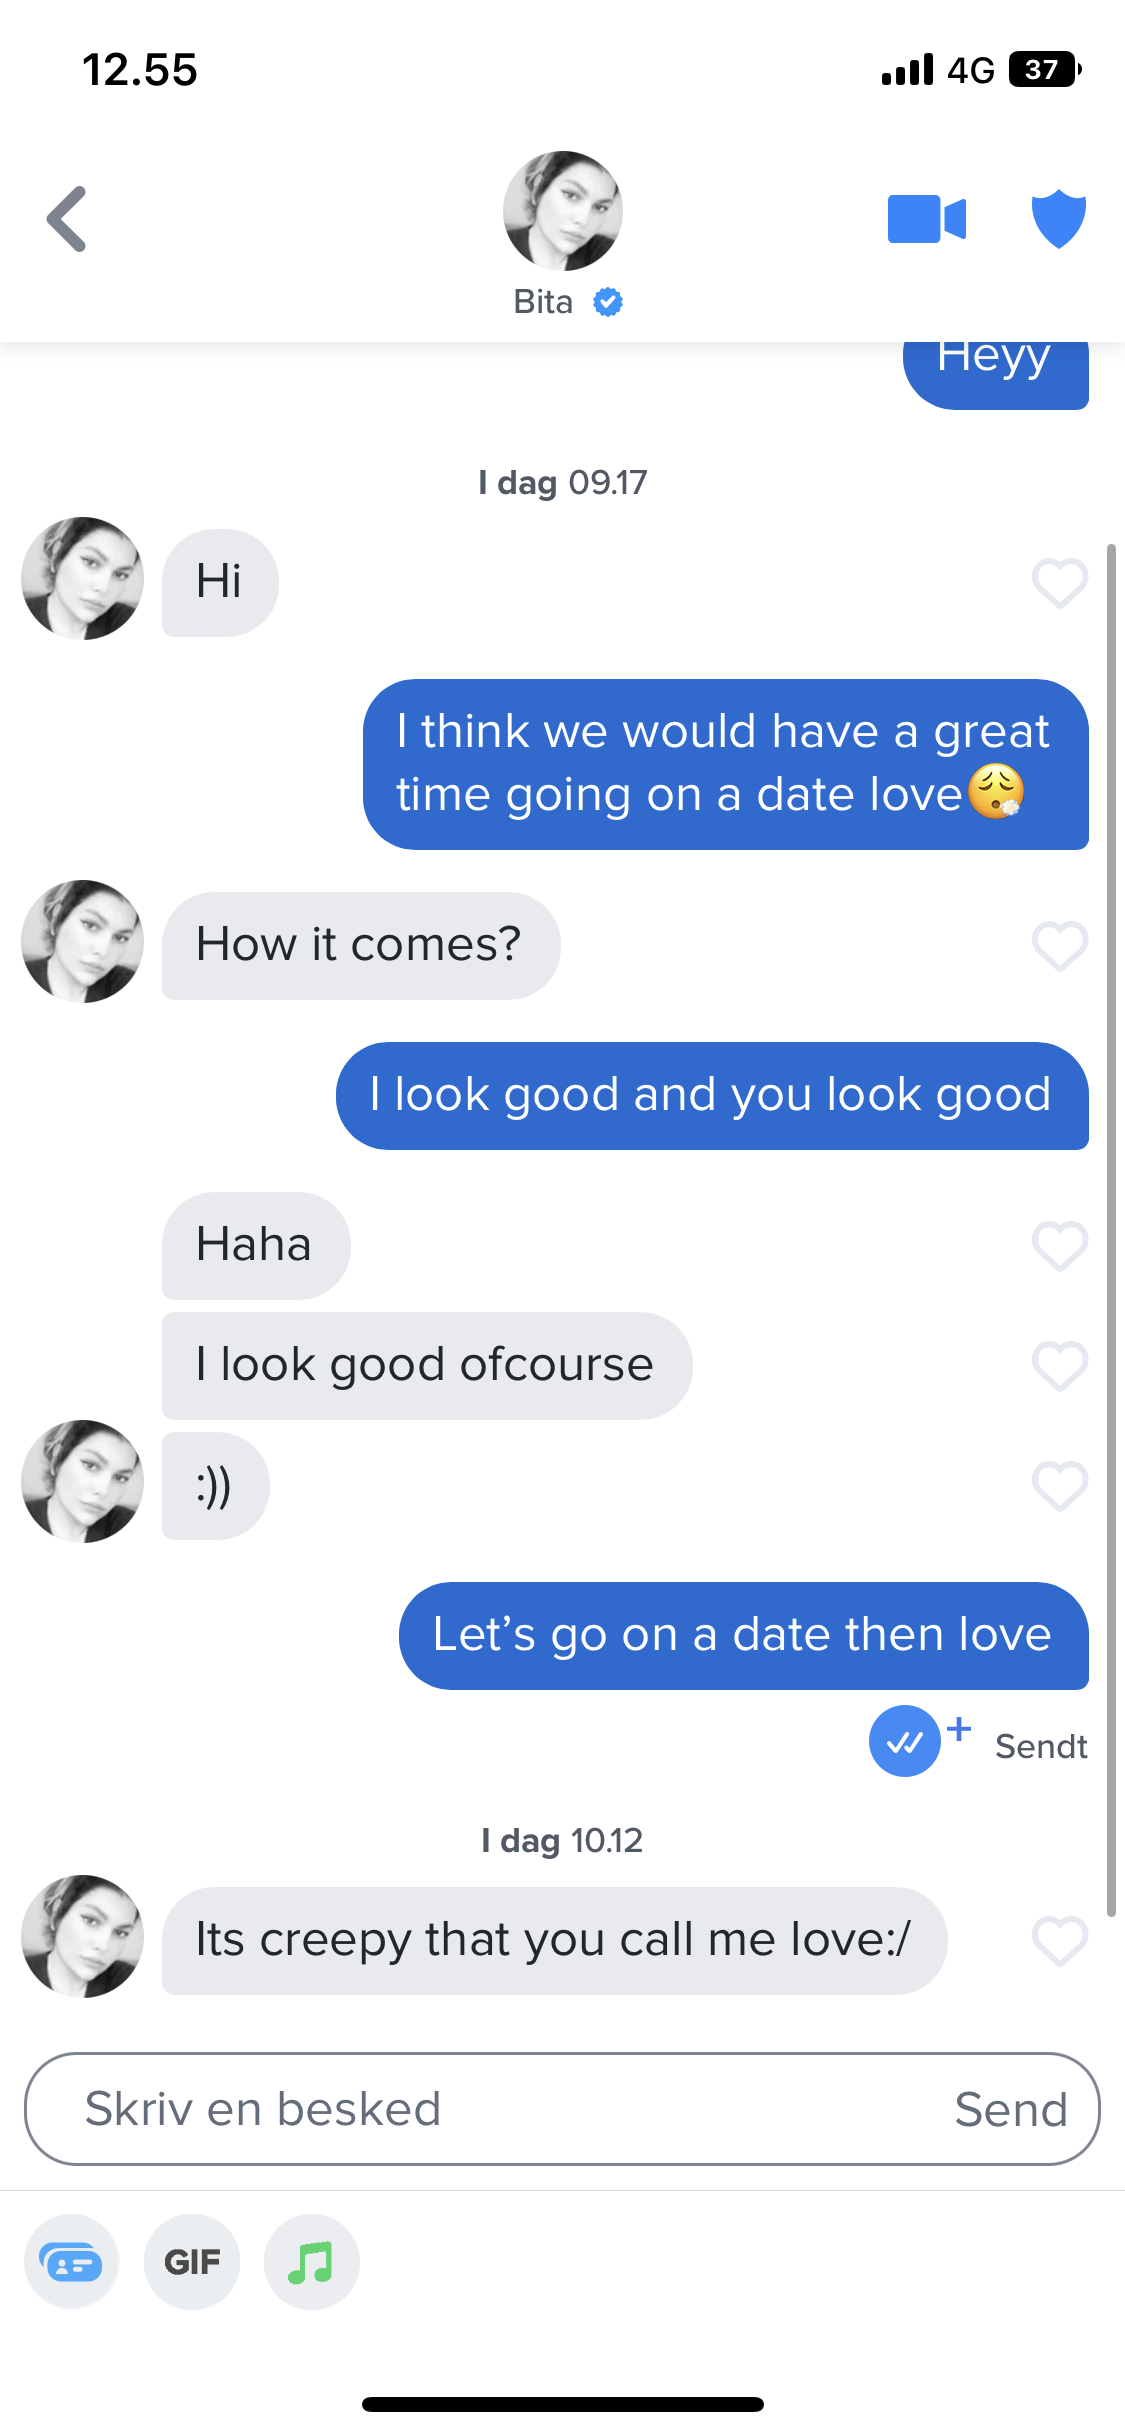The height and width of the screenshot is (2436, 1125).
Task: Tap the "Let's go on a date then love" bubble
Action: point(743,1635)
